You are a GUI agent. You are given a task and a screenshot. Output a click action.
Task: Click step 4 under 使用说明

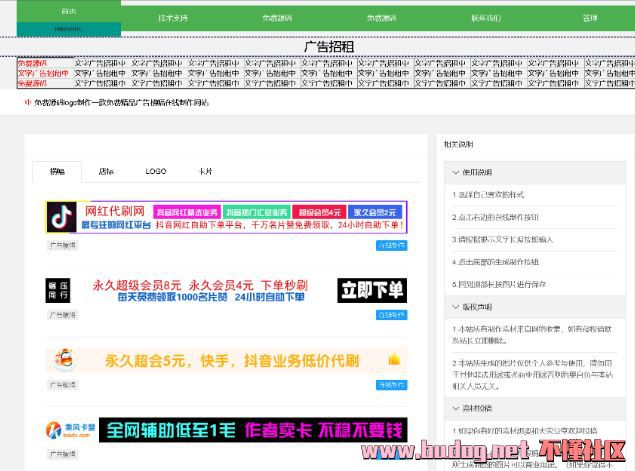click(495, 262)
